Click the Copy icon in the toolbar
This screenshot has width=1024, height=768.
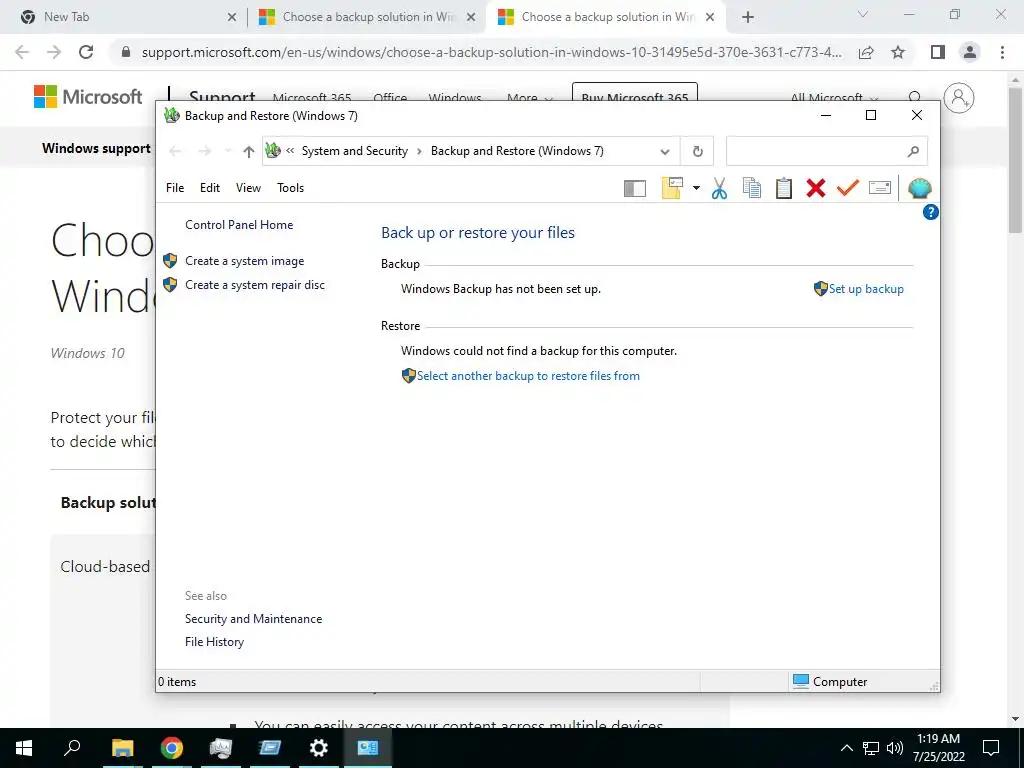click(752, 188)
